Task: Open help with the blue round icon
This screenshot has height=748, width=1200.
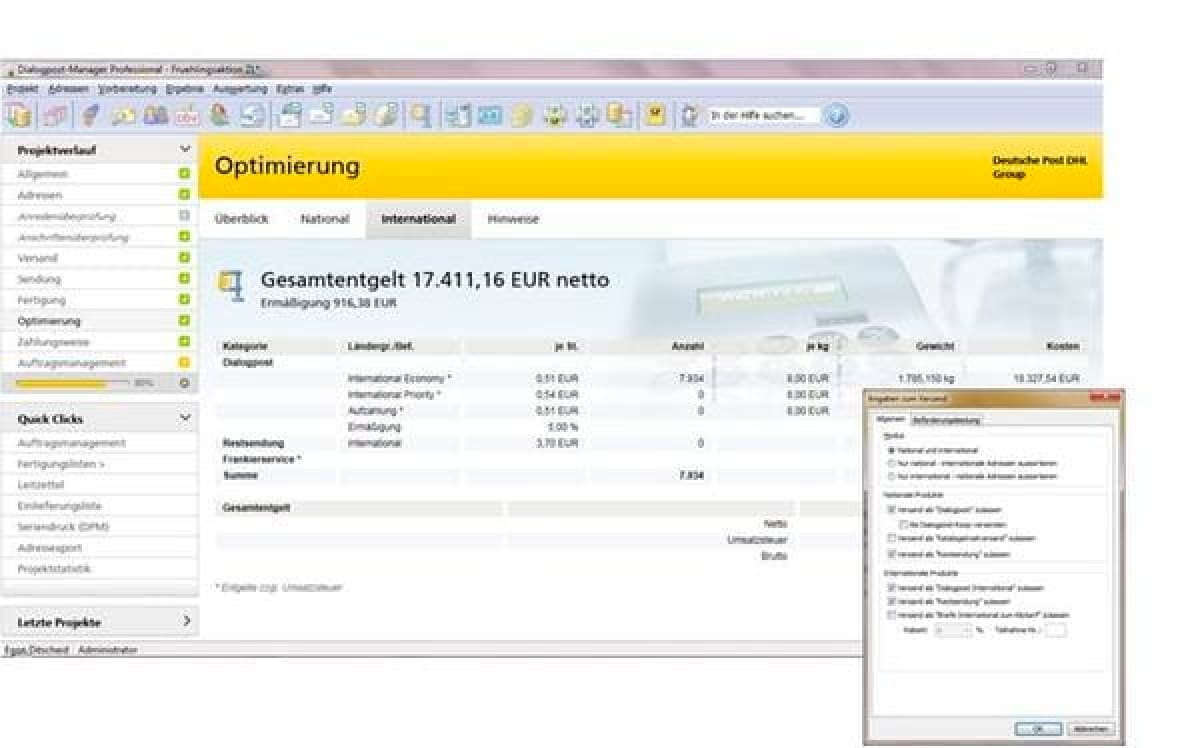Action: coord(836,115)
